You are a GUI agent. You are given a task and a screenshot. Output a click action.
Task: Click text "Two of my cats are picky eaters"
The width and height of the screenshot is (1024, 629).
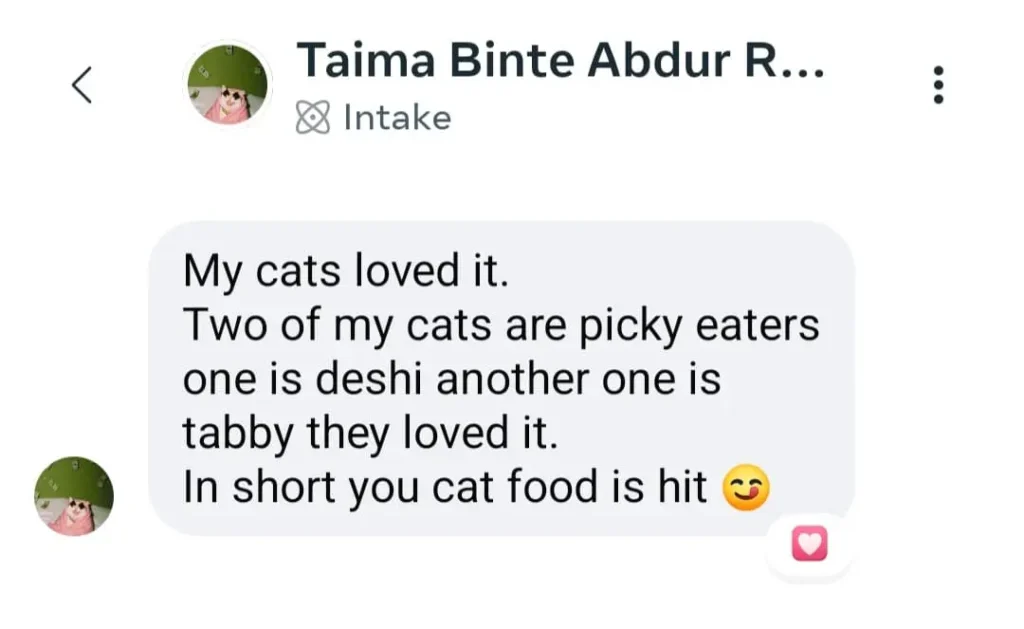tap(500, 326)
